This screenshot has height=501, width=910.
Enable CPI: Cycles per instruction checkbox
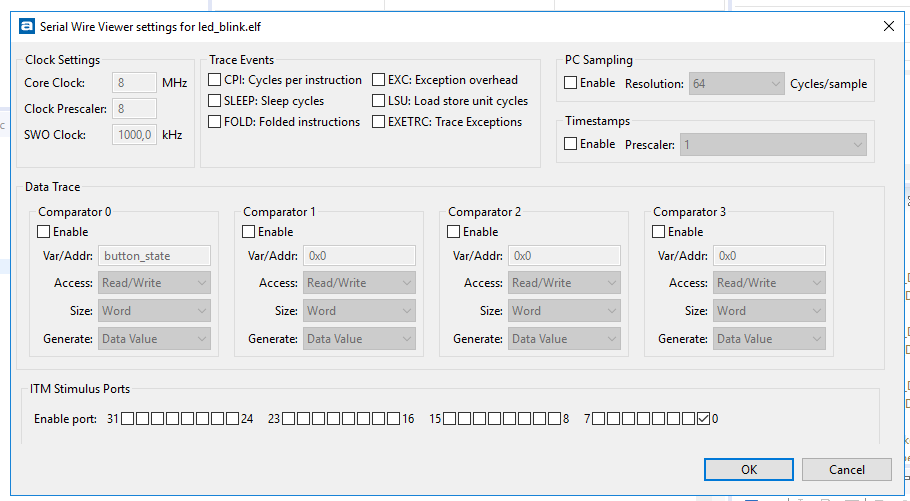point(215,80)
